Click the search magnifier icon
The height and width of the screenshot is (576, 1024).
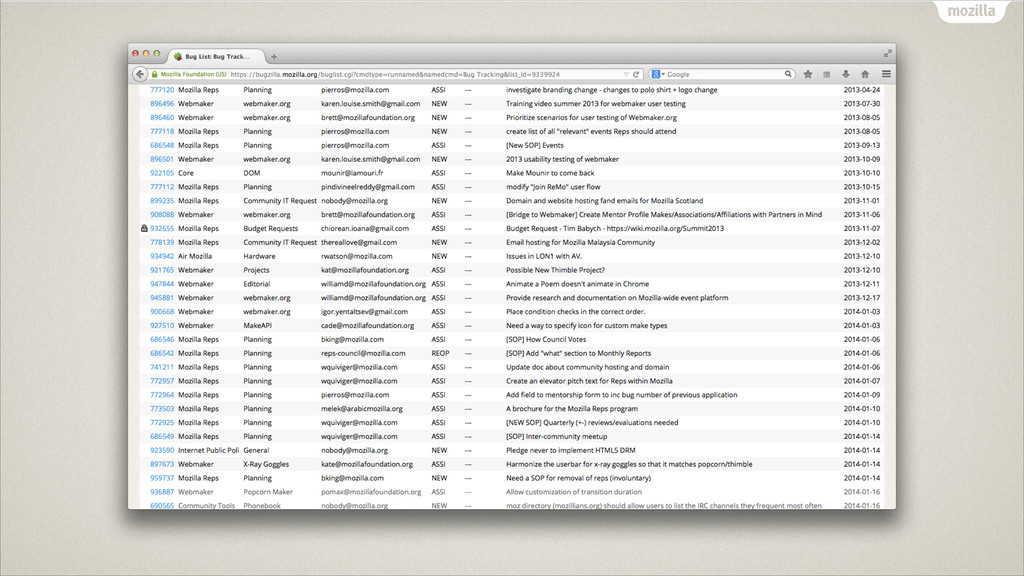pos(788,74)
